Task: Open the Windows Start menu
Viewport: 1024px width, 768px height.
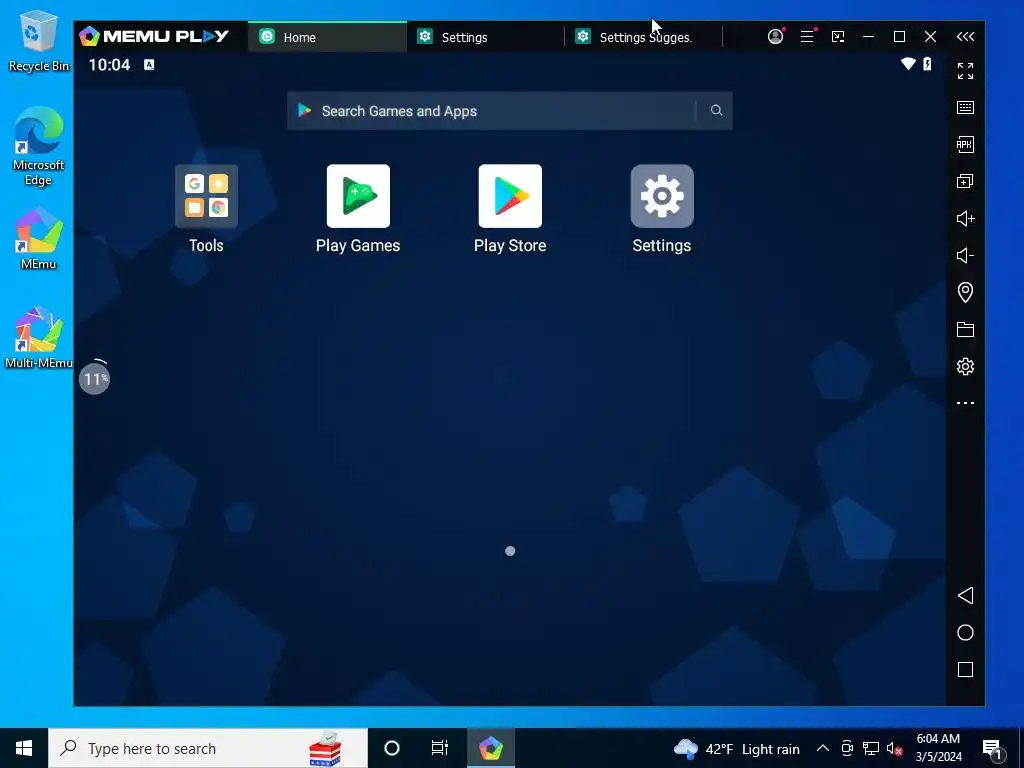Action: pyautogui.click(x=24, y=748)
